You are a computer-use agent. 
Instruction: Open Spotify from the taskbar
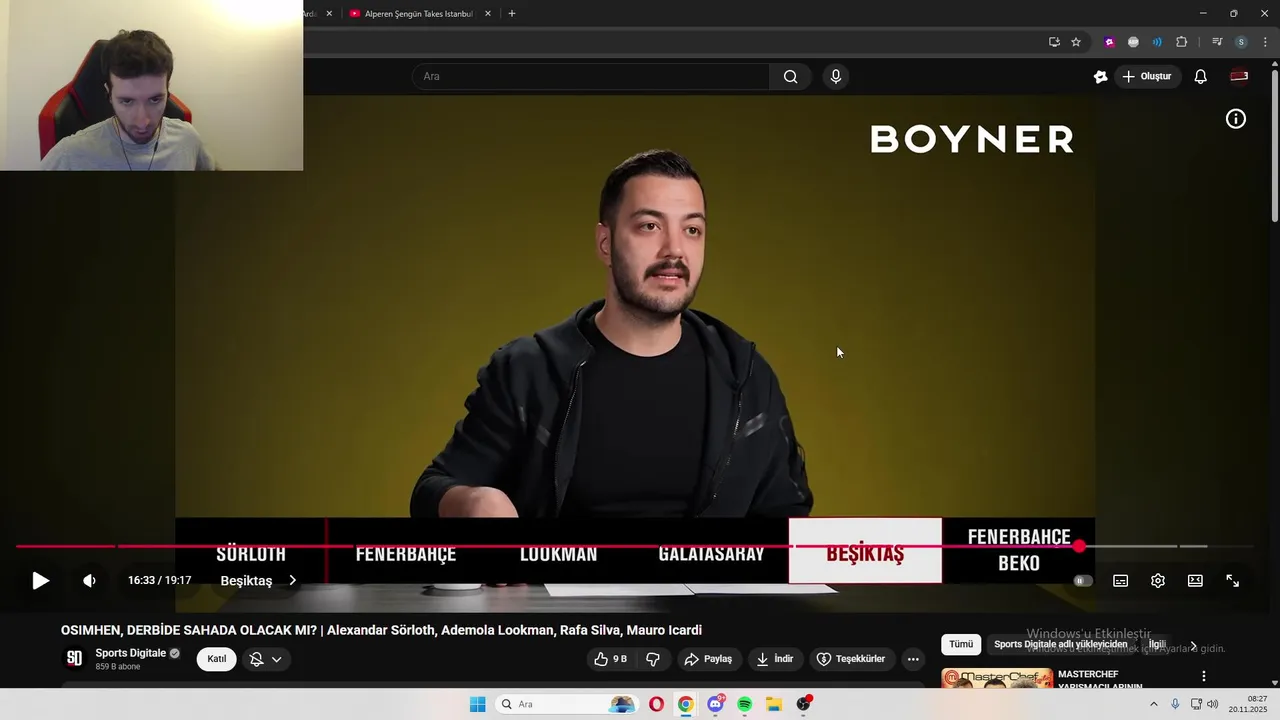[x=745, y=705]
